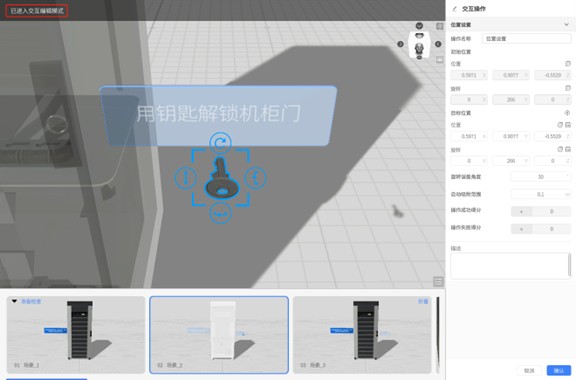Click the left-side arrow of the view cube
Viewport: 576px width, 380px height.
[x=400, y=44]
